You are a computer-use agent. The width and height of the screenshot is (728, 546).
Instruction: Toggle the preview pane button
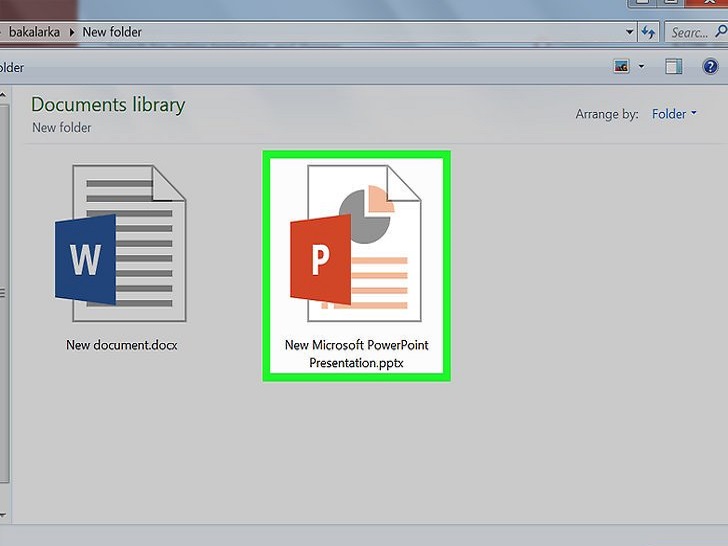click(674, 67)
